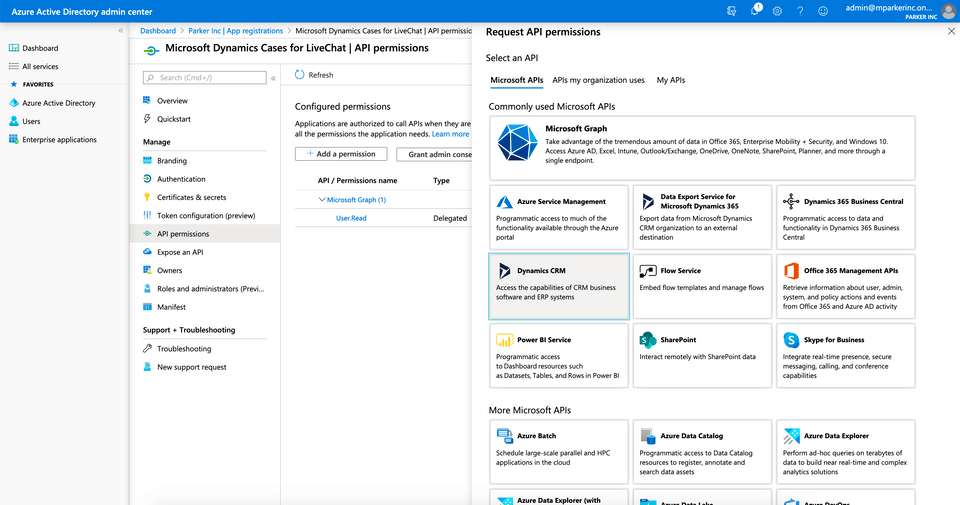Switch to APIs my organization uses tab
Image resolution: width=960 pixels, height=505 pixels.
point(598,80)
